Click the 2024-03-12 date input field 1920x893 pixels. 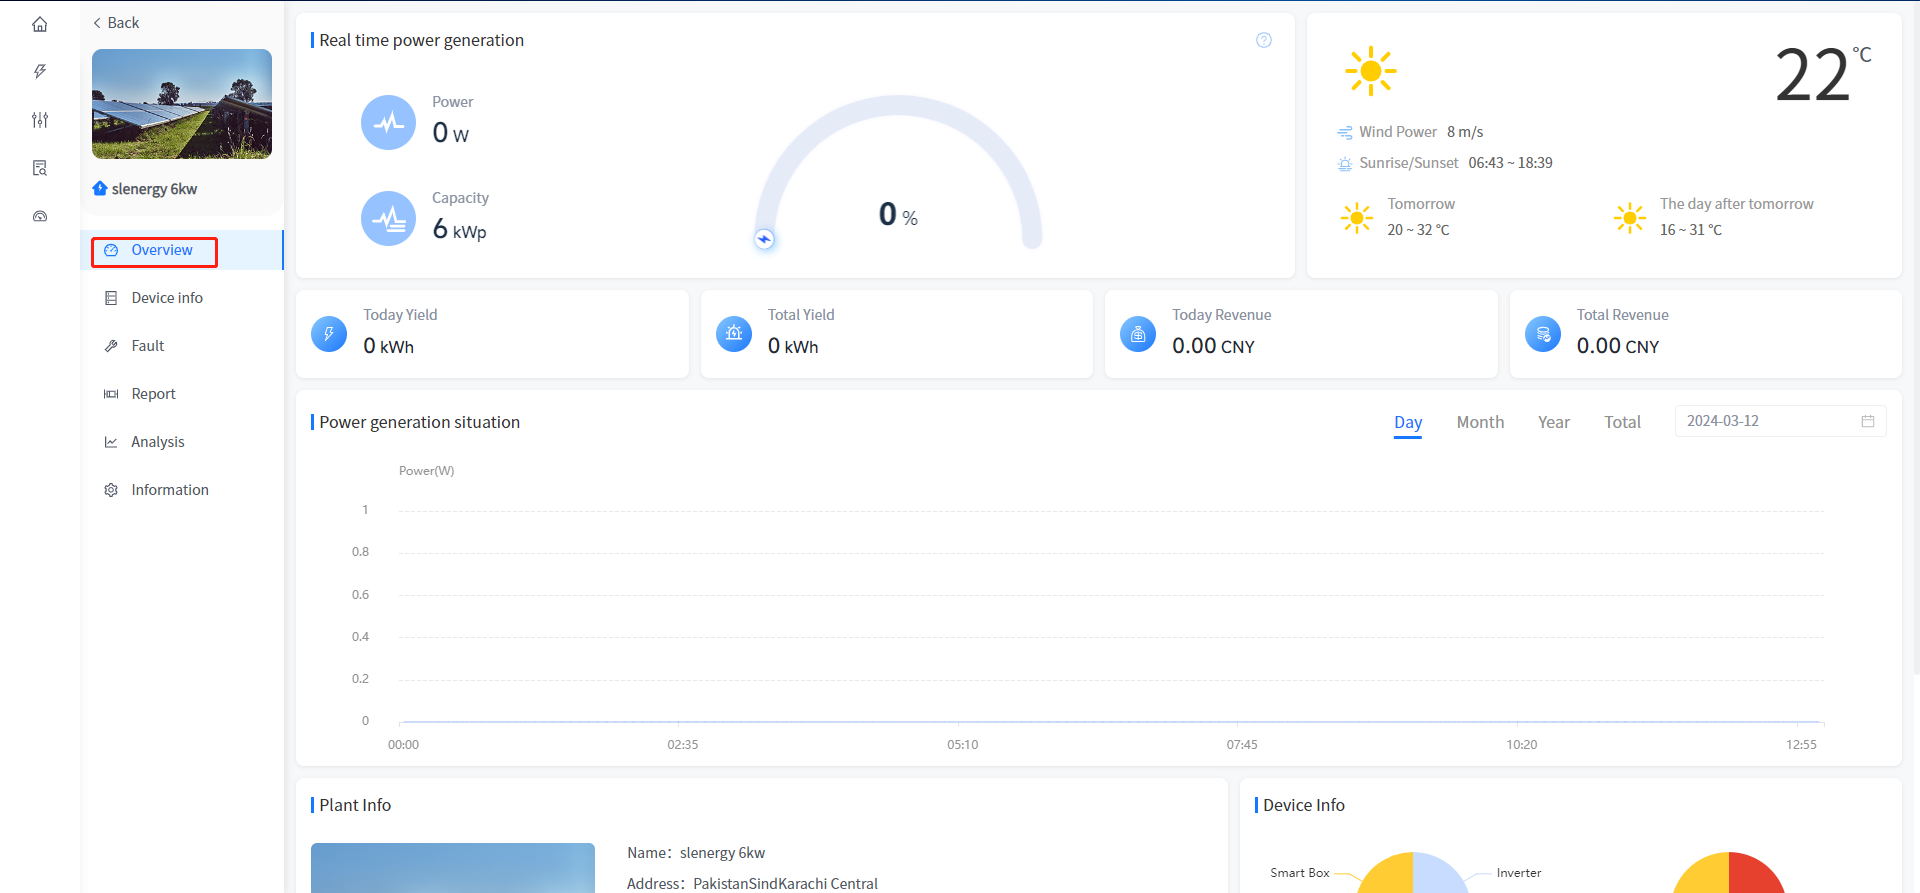[1765, 421]
